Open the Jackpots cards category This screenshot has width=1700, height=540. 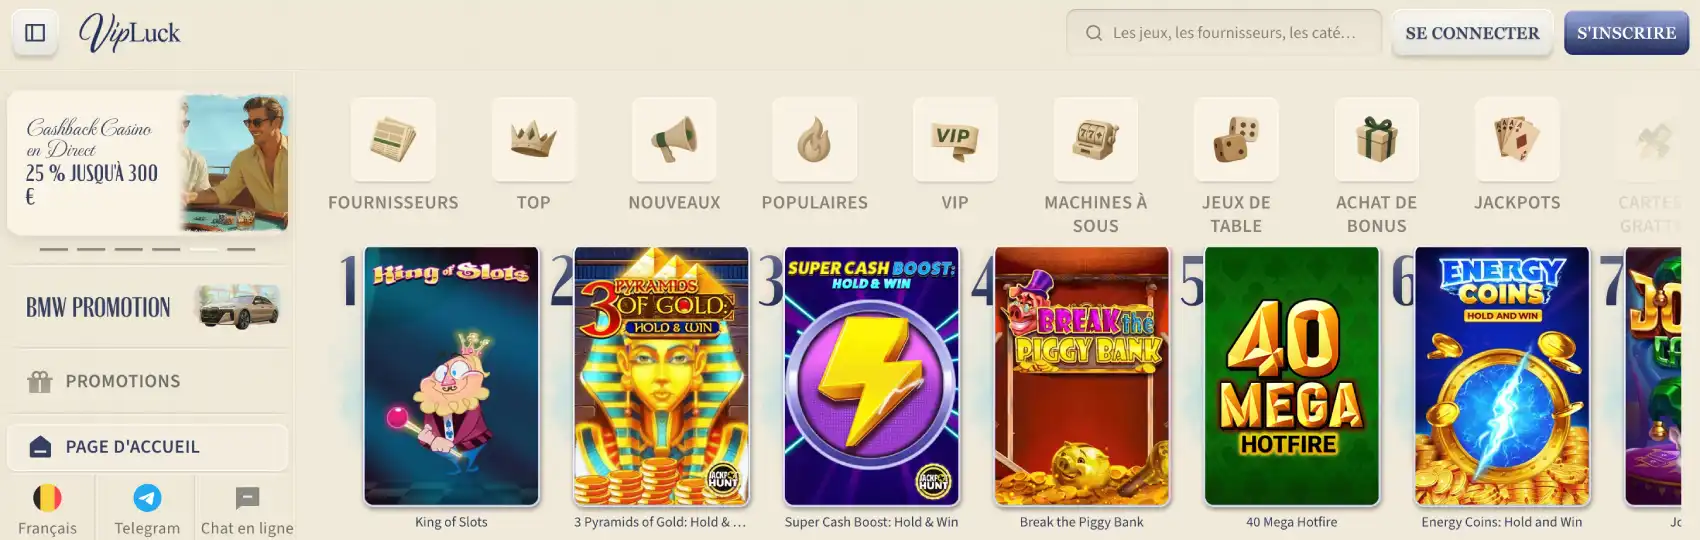(1517, 140)
